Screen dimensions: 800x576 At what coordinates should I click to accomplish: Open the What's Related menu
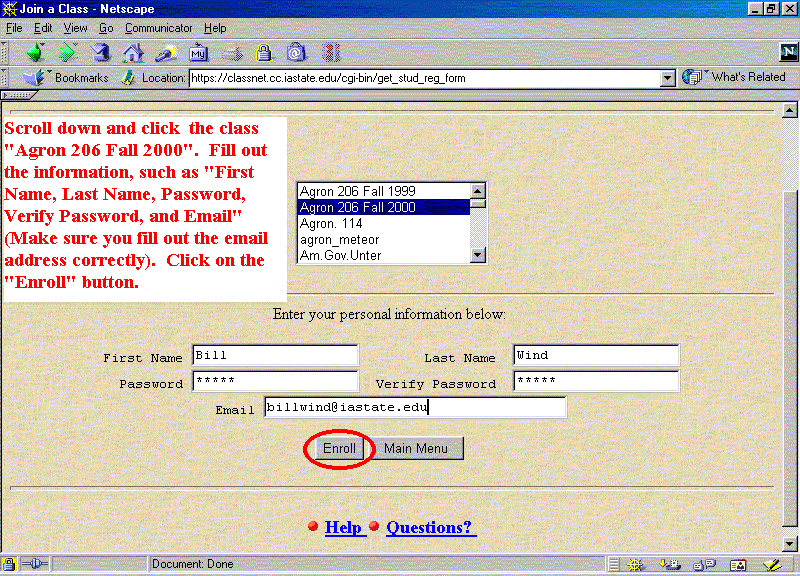pyautogui.click(x=738, y=77)
